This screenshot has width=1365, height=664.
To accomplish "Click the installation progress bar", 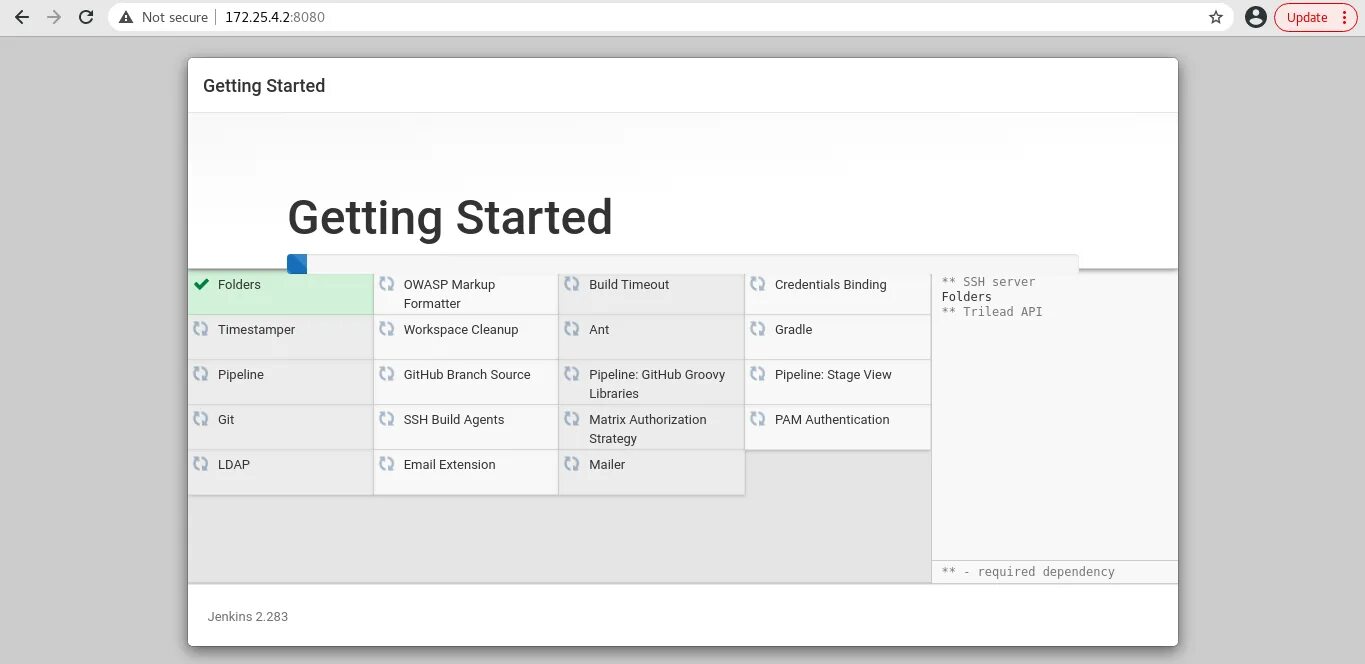I will [x=682, y=264].
